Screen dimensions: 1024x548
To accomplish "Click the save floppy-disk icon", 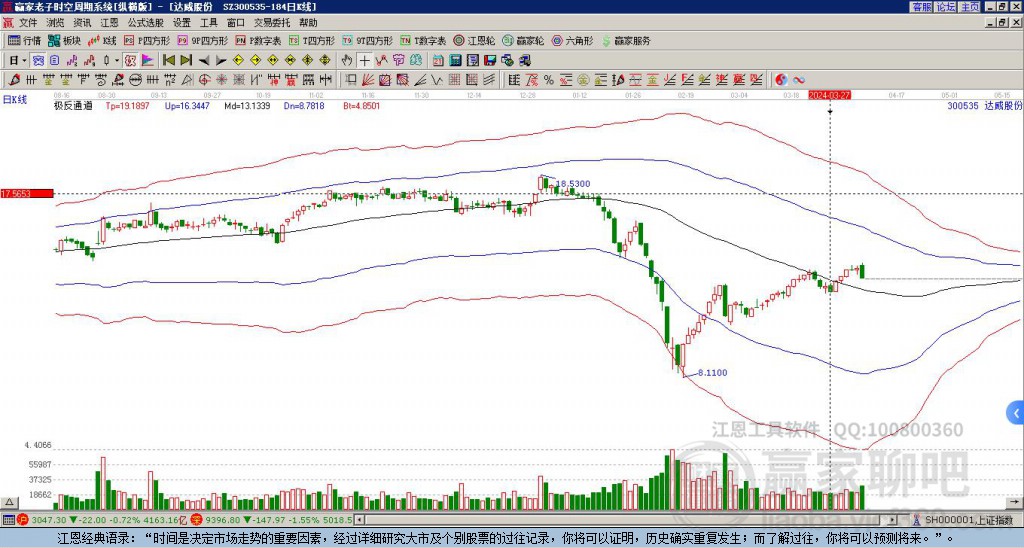I will 490,61.
